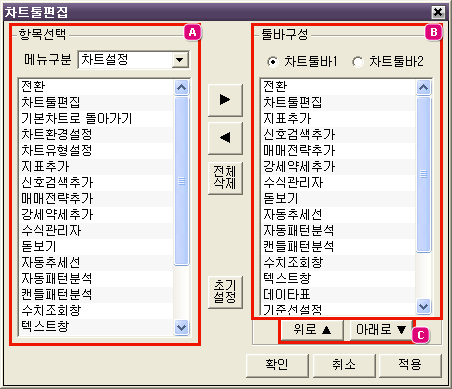
Task: Select 캔들패턴분석 in the 항목선택 list
Action: (97, 294)
